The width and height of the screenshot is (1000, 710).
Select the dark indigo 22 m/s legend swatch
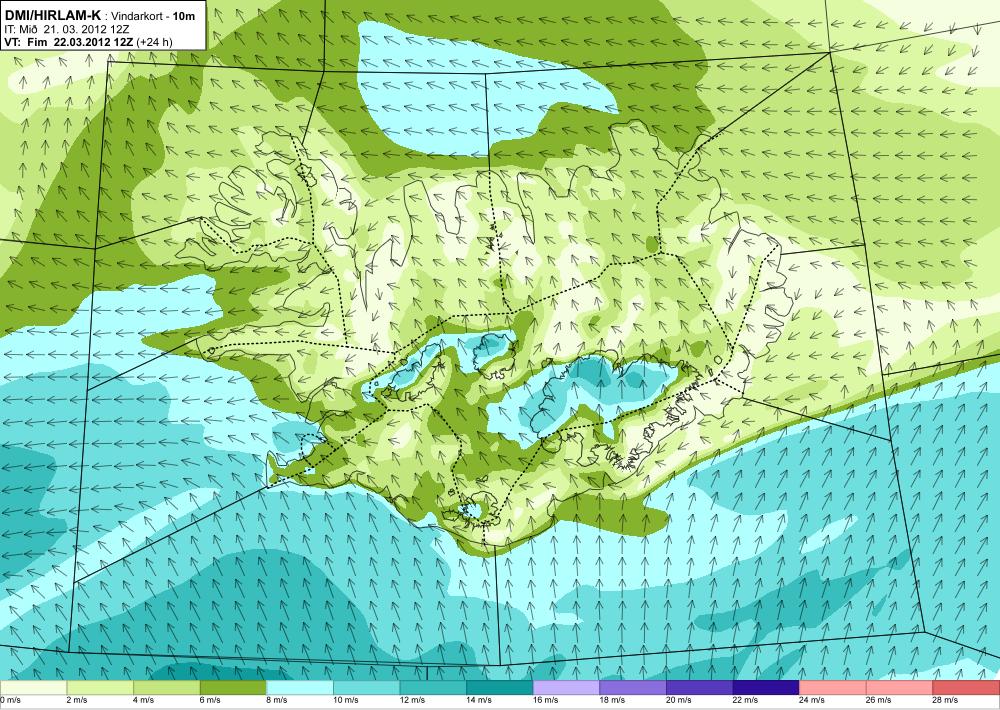point(766,688)
